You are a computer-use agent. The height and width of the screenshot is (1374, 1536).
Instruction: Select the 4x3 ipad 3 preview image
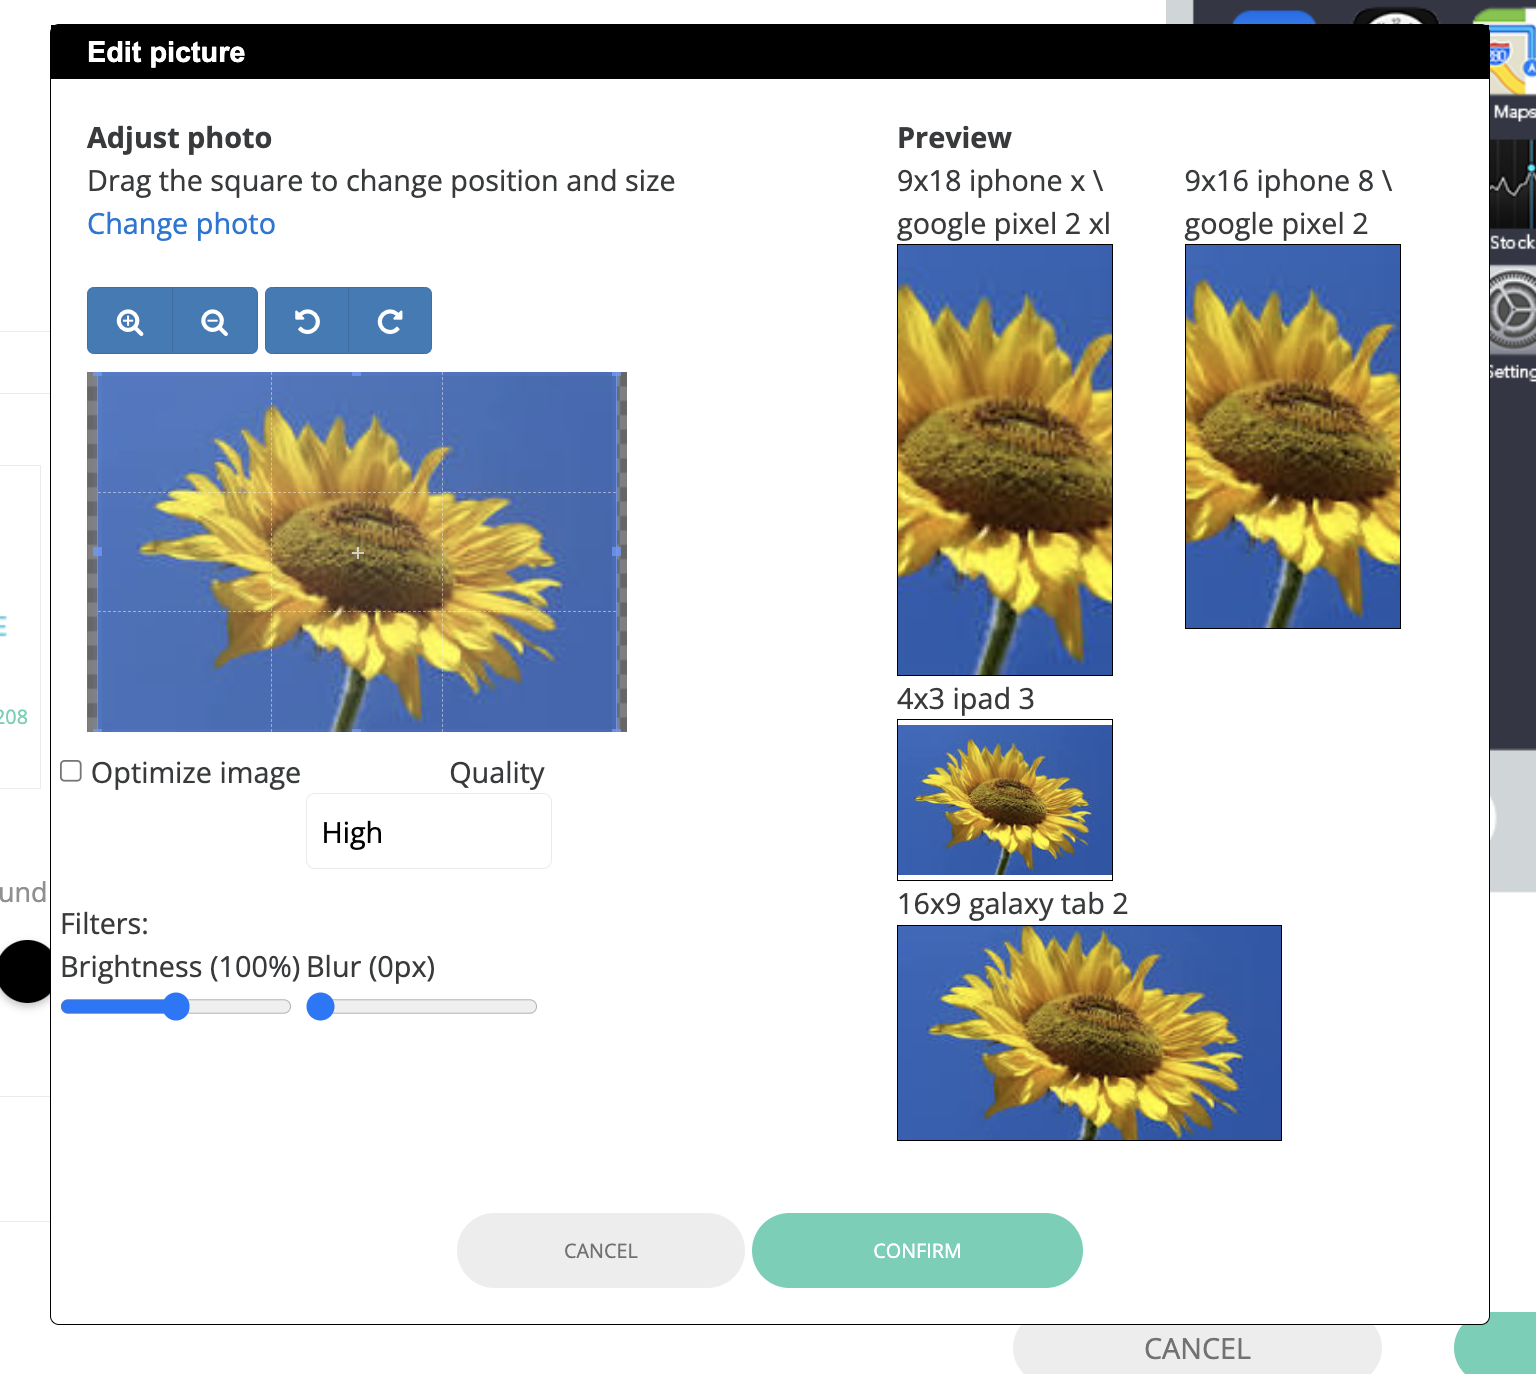(1004, 800)
